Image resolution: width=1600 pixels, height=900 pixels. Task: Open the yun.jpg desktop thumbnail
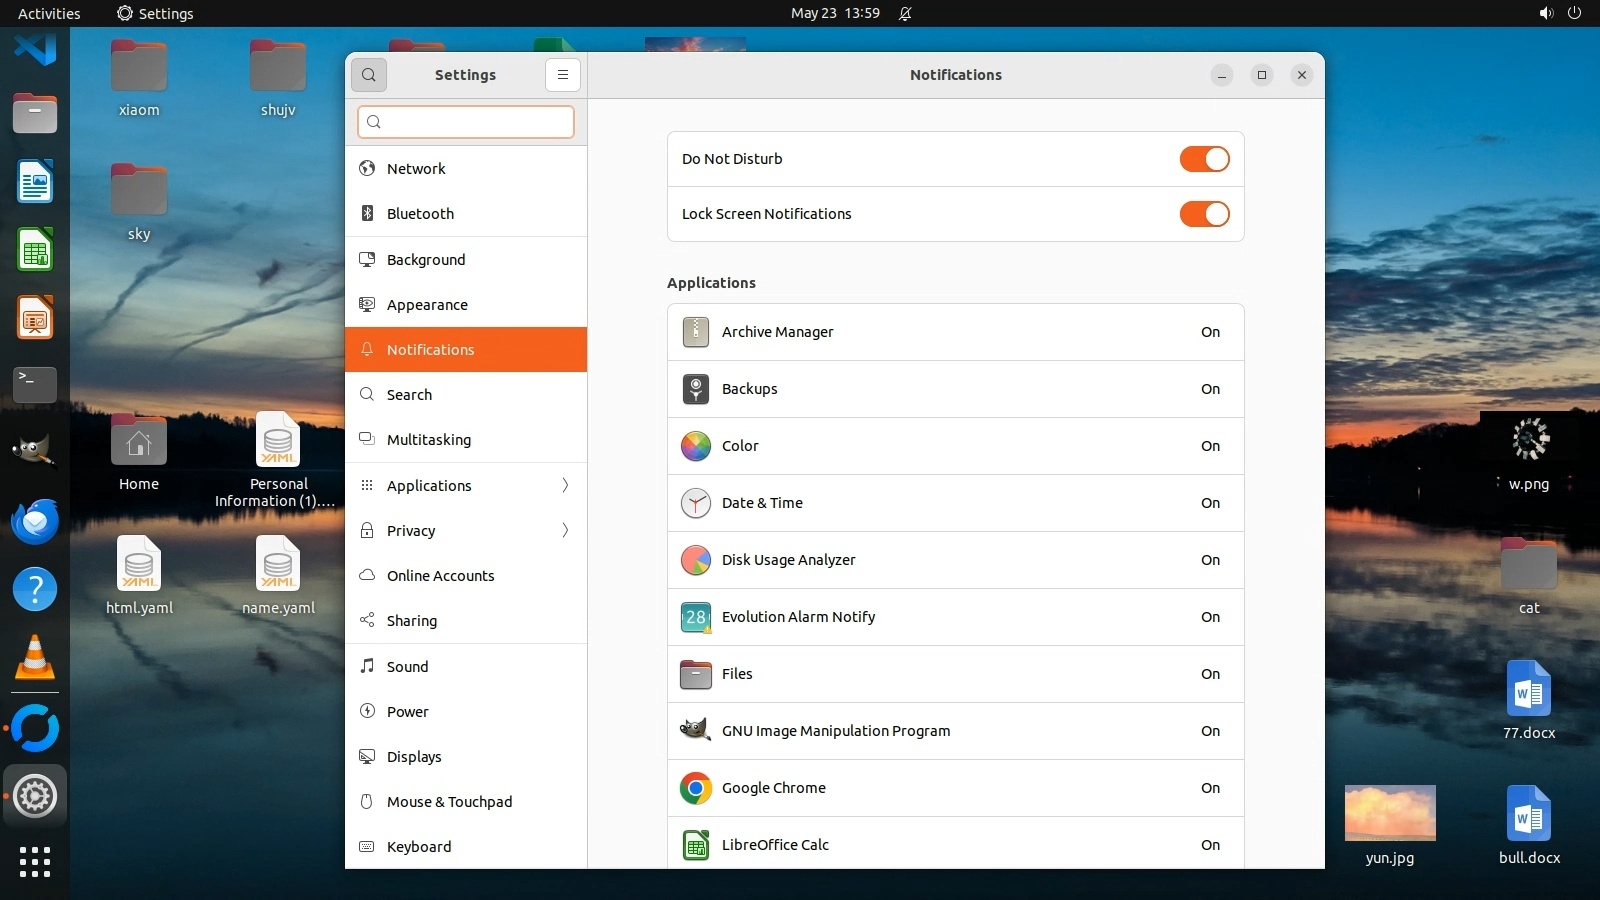coord(1390,813)
